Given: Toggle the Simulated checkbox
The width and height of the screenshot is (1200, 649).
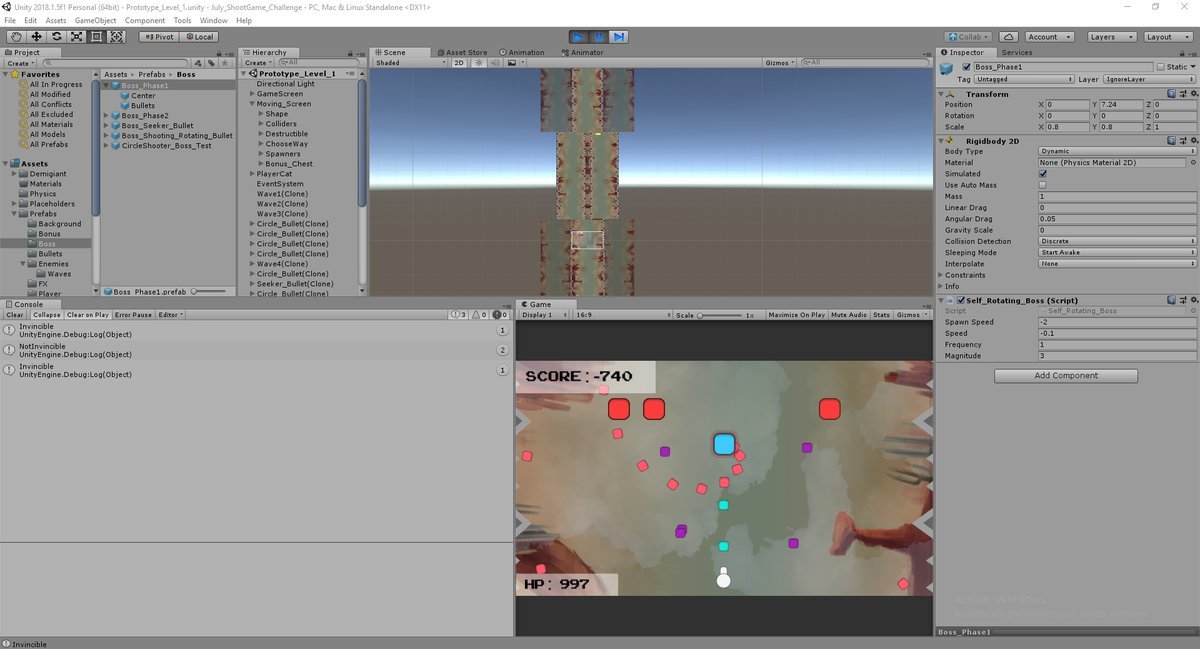Looking at the screenshot, I should click(1043, 174).
